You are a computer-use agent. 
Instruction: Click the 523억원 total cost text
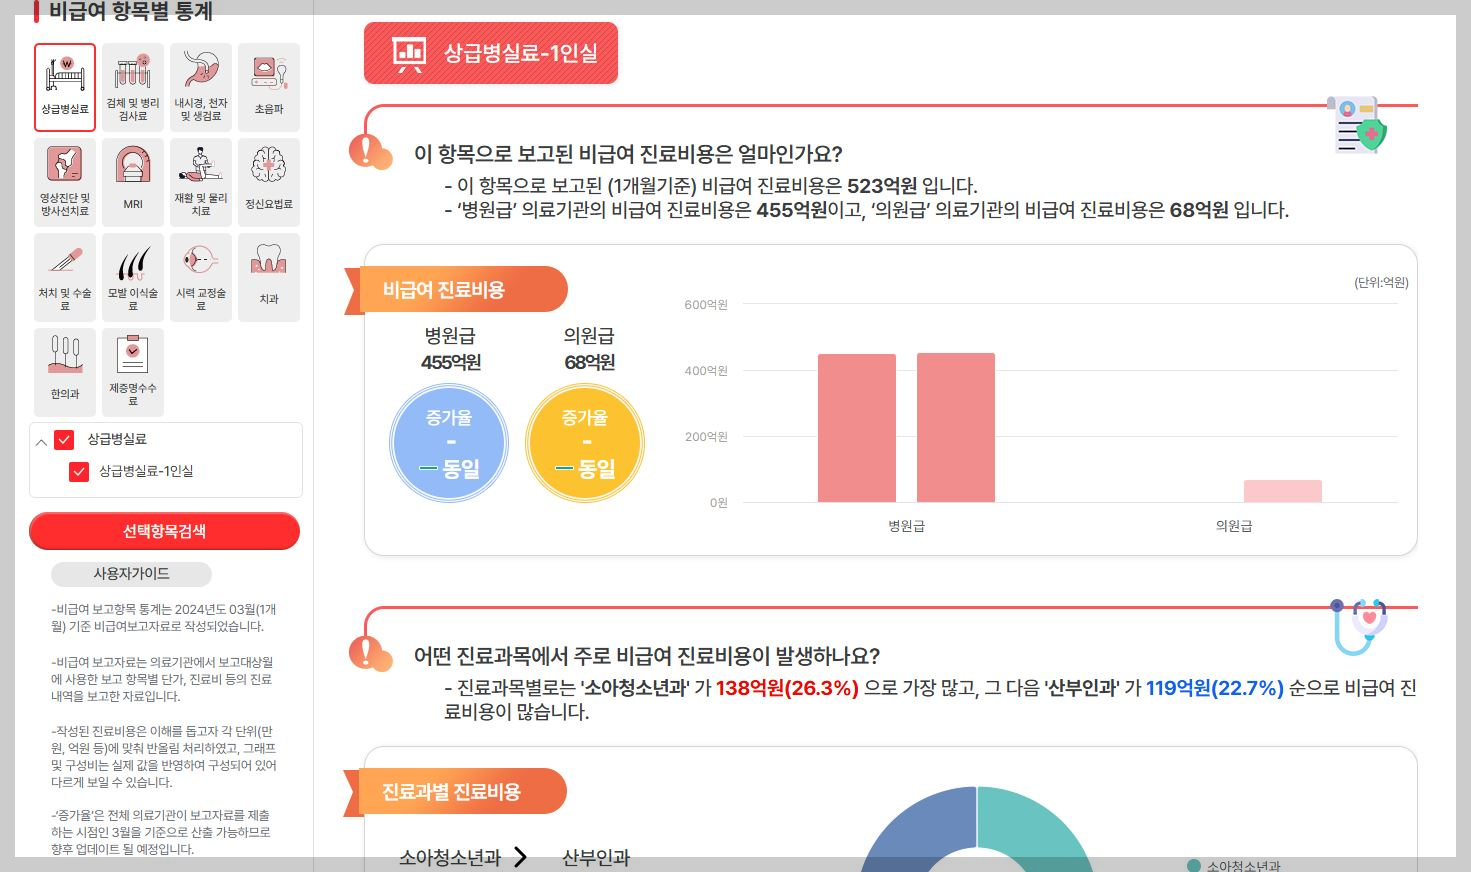tap(882, 186)
